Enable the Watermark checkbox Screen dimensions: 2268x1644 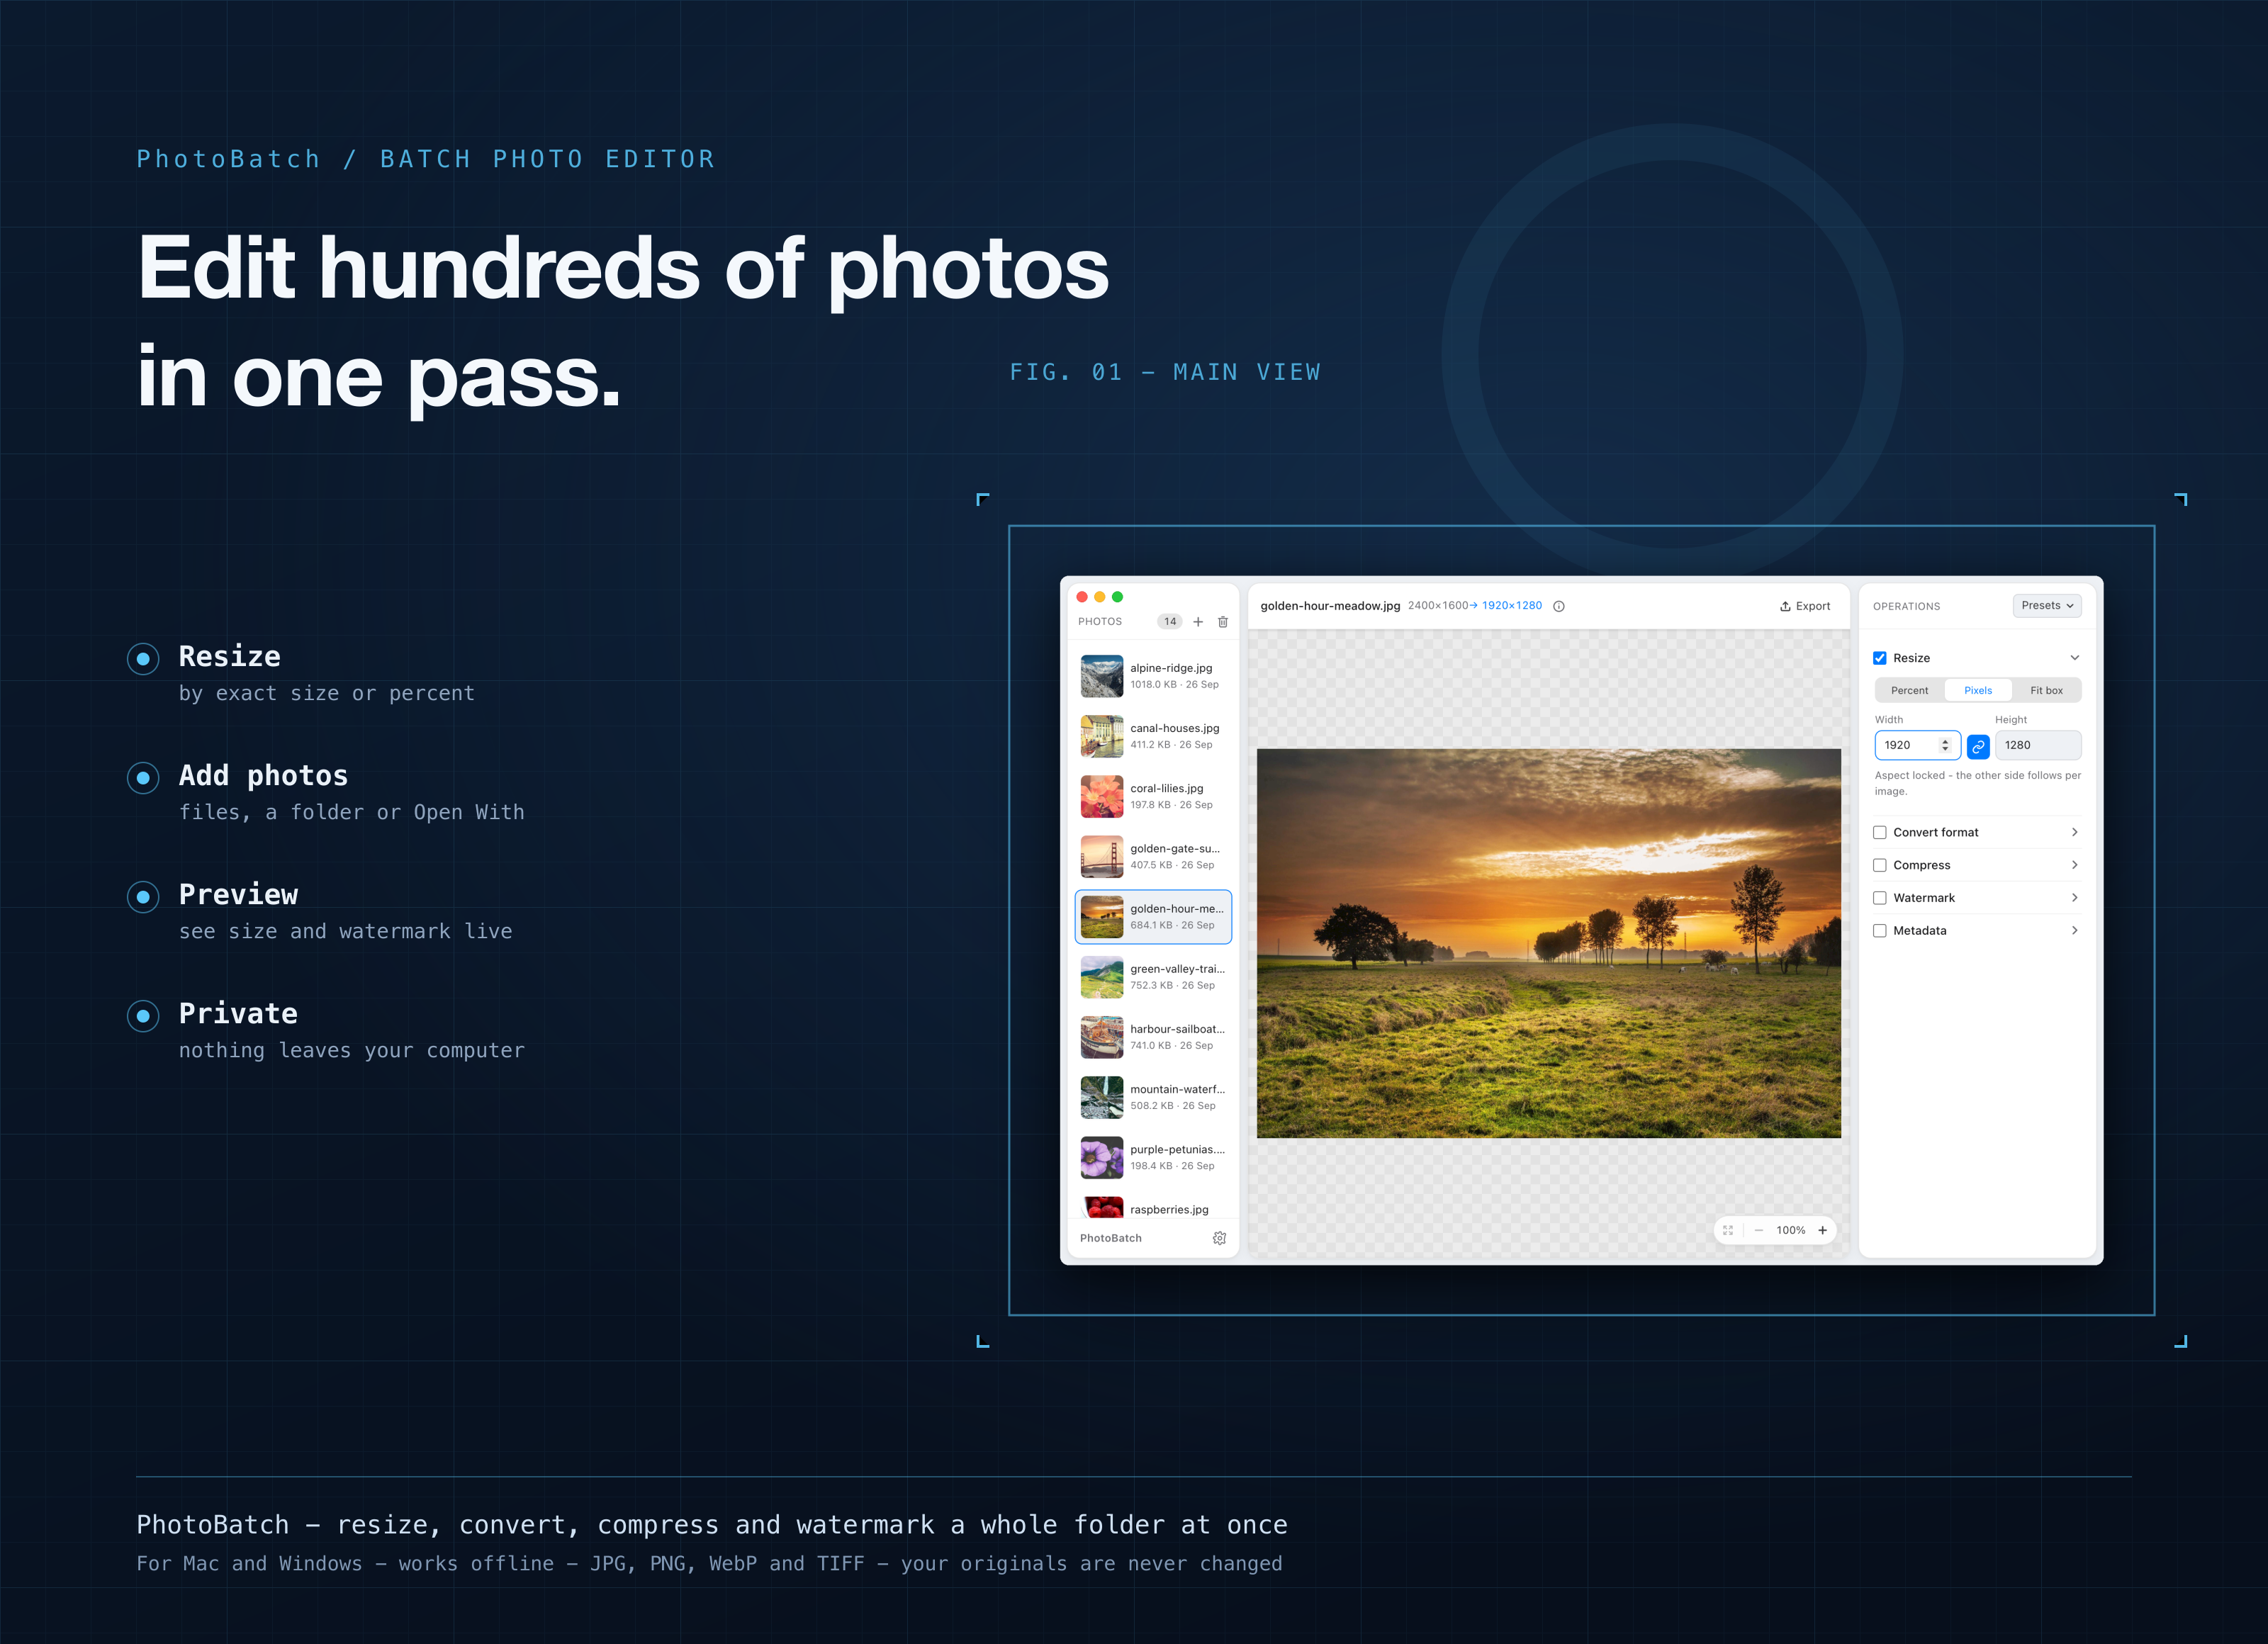coord(1880,898)
